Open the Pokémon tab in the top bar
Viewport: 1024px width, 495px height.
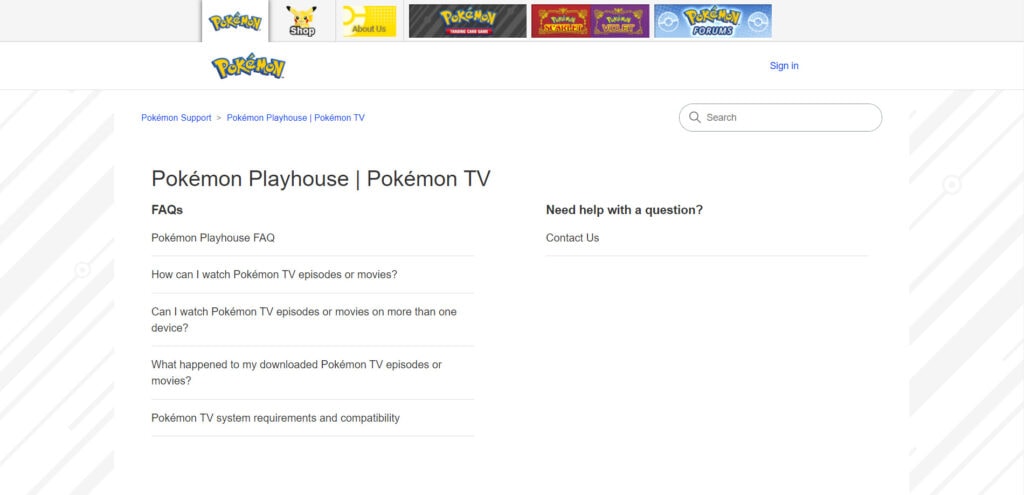(x=235, y=22)
